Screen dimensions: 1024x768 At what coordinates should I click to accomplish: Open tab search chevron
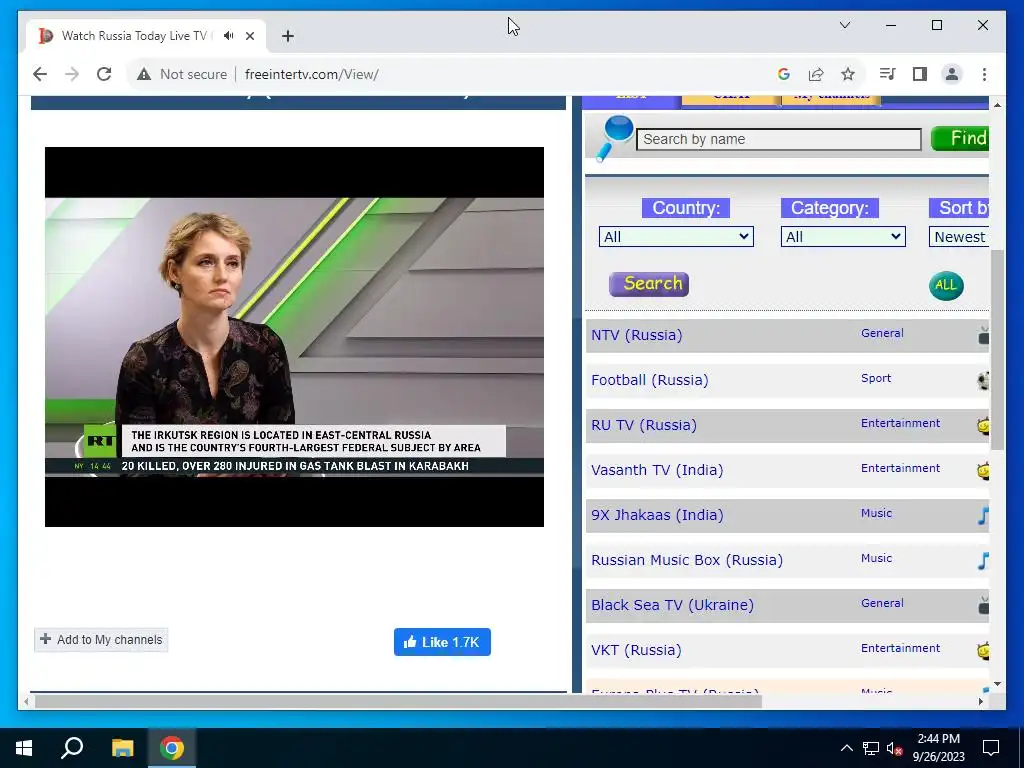[844, 25]
